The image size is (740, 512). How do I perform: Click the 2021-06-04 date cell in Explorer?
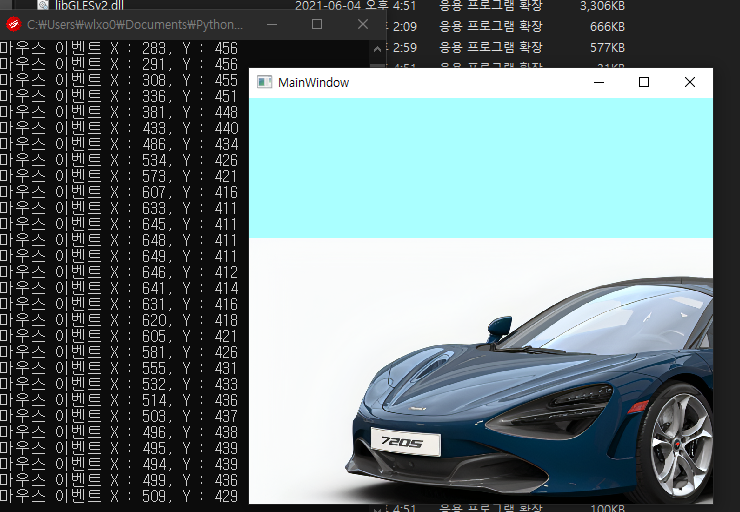(x=355, y=6)
